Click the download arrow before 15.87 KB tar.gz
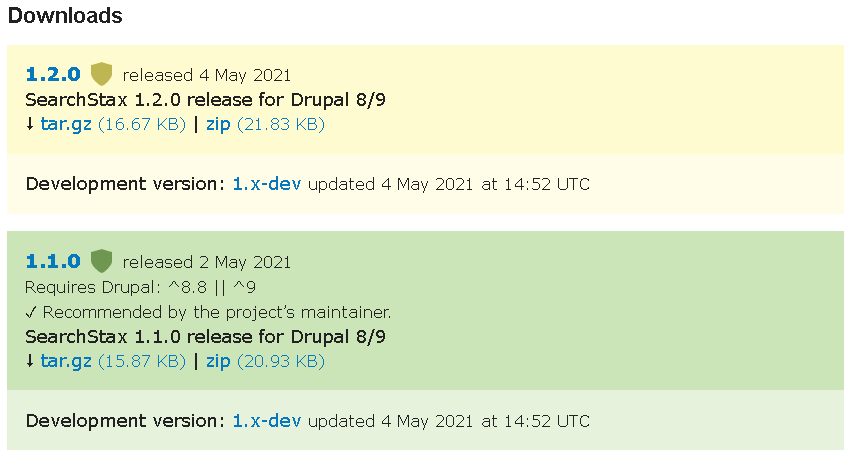Image resolution: width=848 pixels, height=450 pixels. [30, 361]
